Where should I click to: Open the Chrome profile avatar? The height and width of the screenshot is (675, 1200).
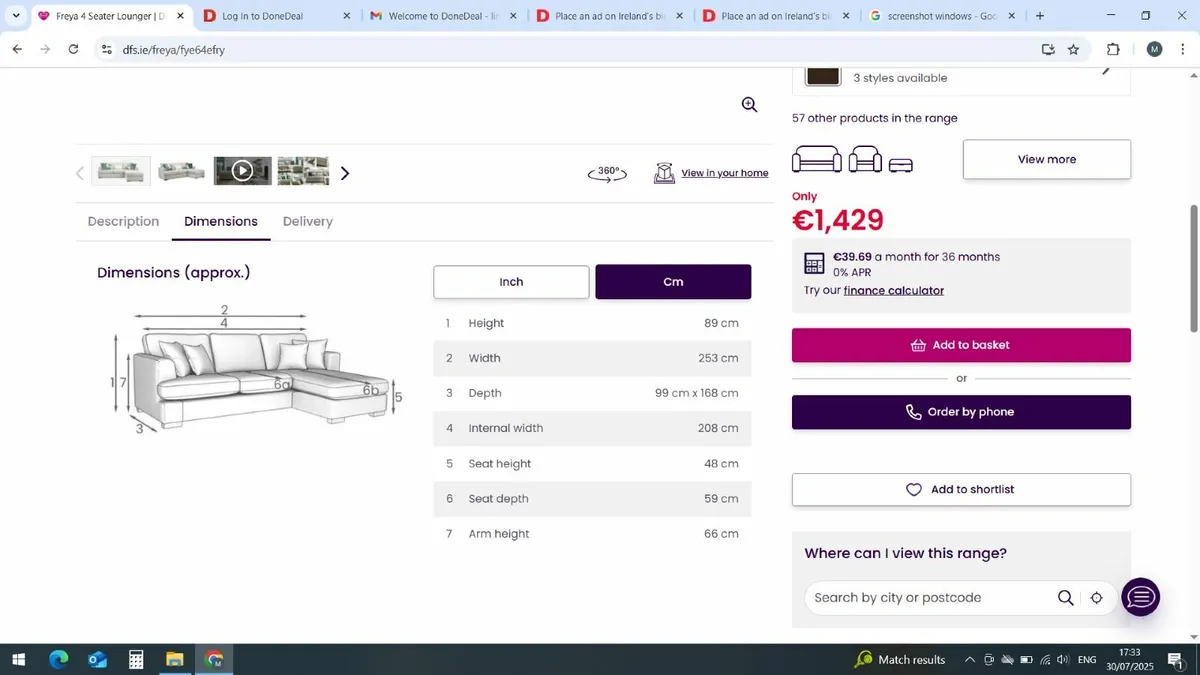[x=1154, y=49]
